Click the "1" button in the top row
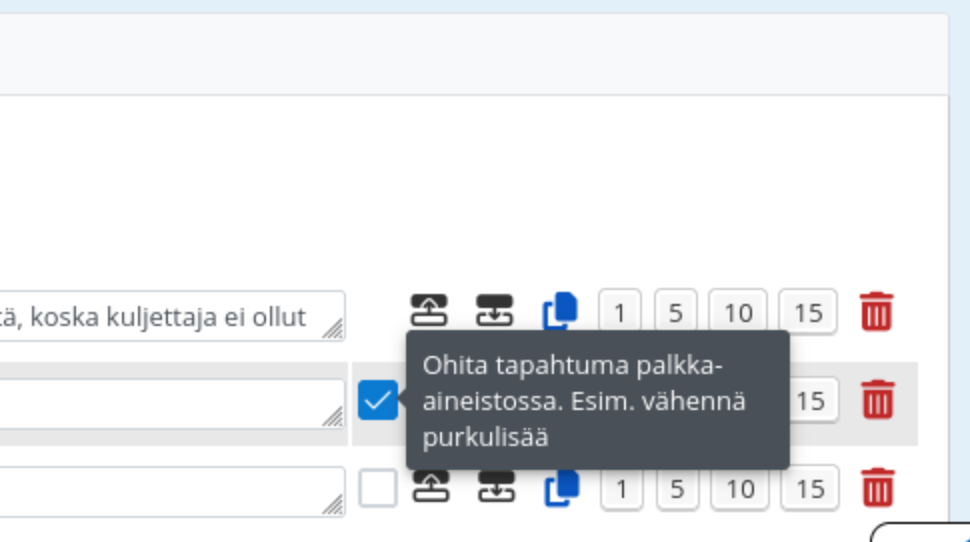 pyautogui.click(x=620, y=312)
